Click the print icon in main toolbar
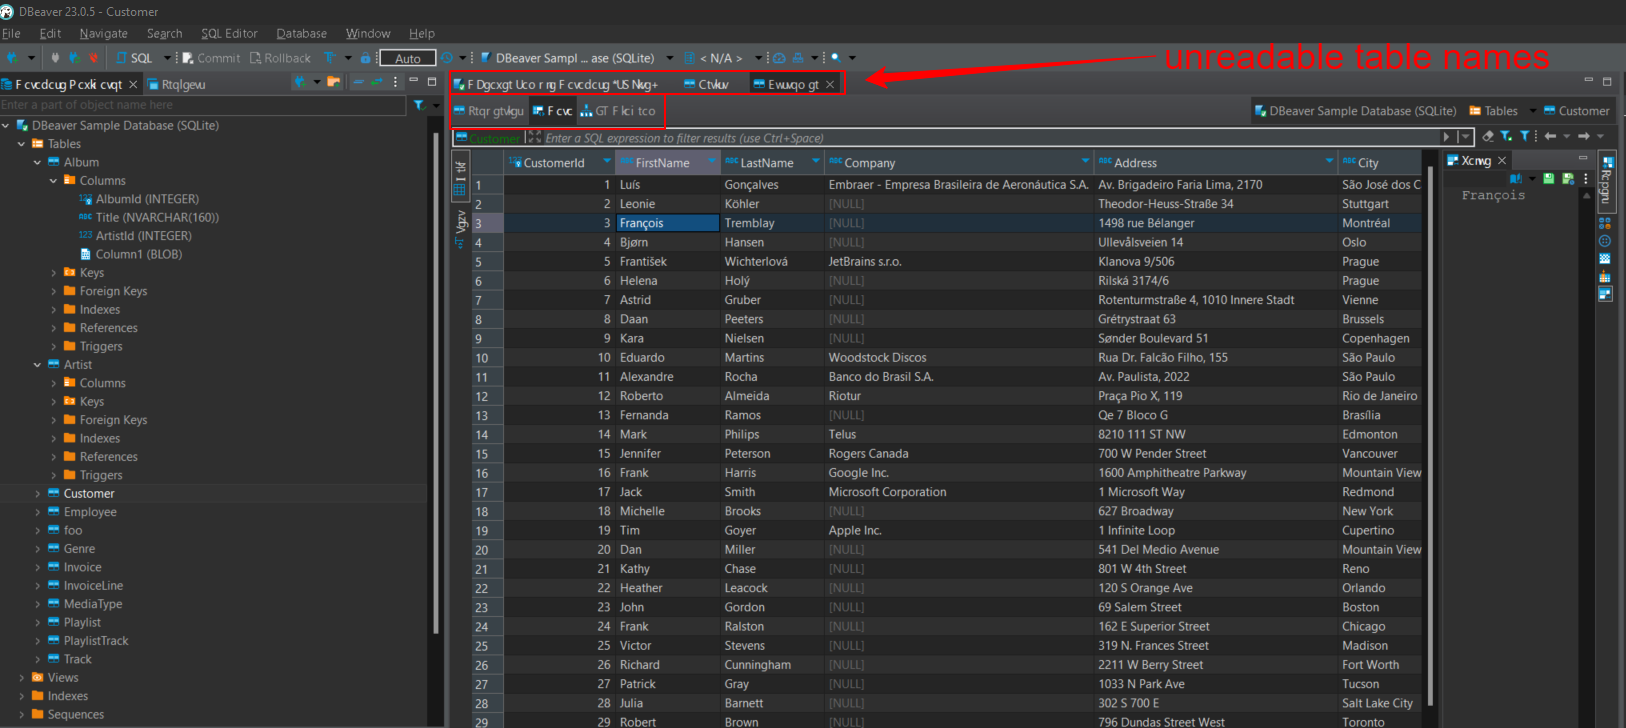 point(798,58)
